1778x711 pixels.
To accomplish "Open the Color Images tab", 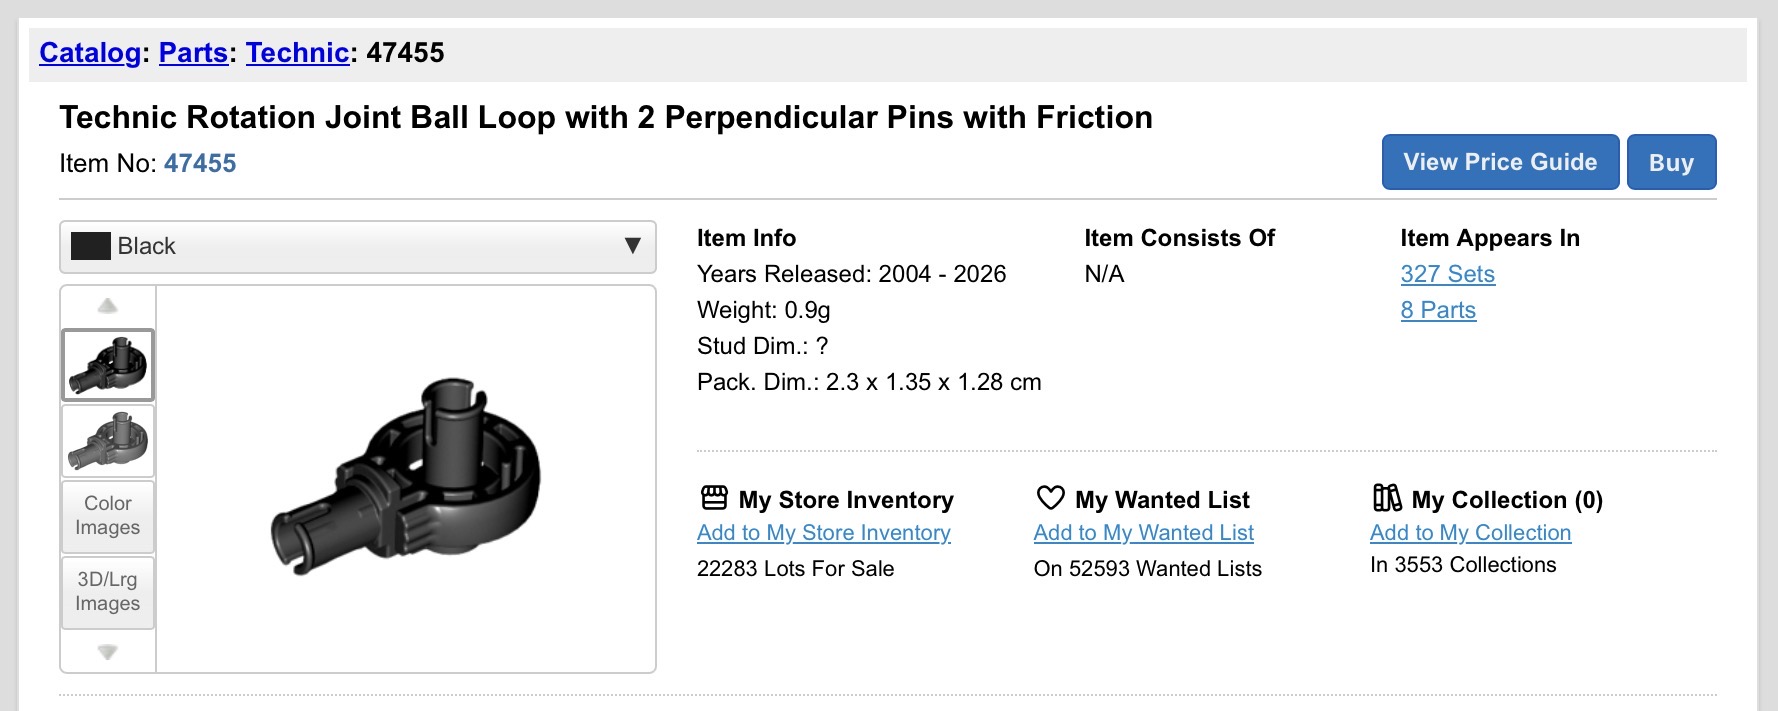I will point(108,516).
